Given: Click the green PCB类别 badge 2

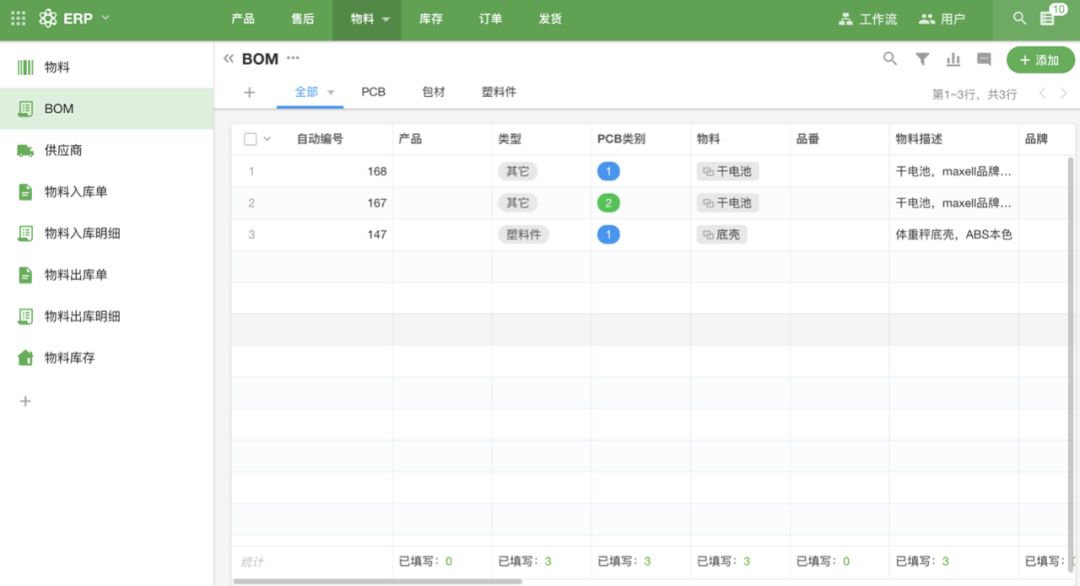Looking at the screenshot, I should [608, 203].
